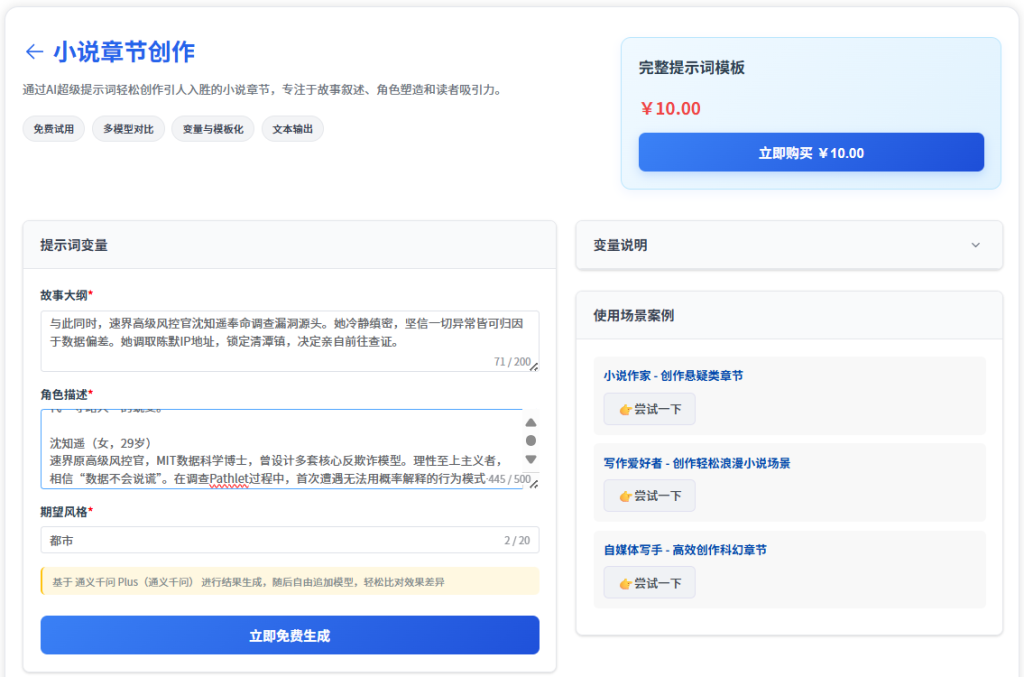Image resolution: width=1024 pixels, height=677 pixels.
Task: Click the scroll-up arrow in 角色描述 box
Action: 531,422
